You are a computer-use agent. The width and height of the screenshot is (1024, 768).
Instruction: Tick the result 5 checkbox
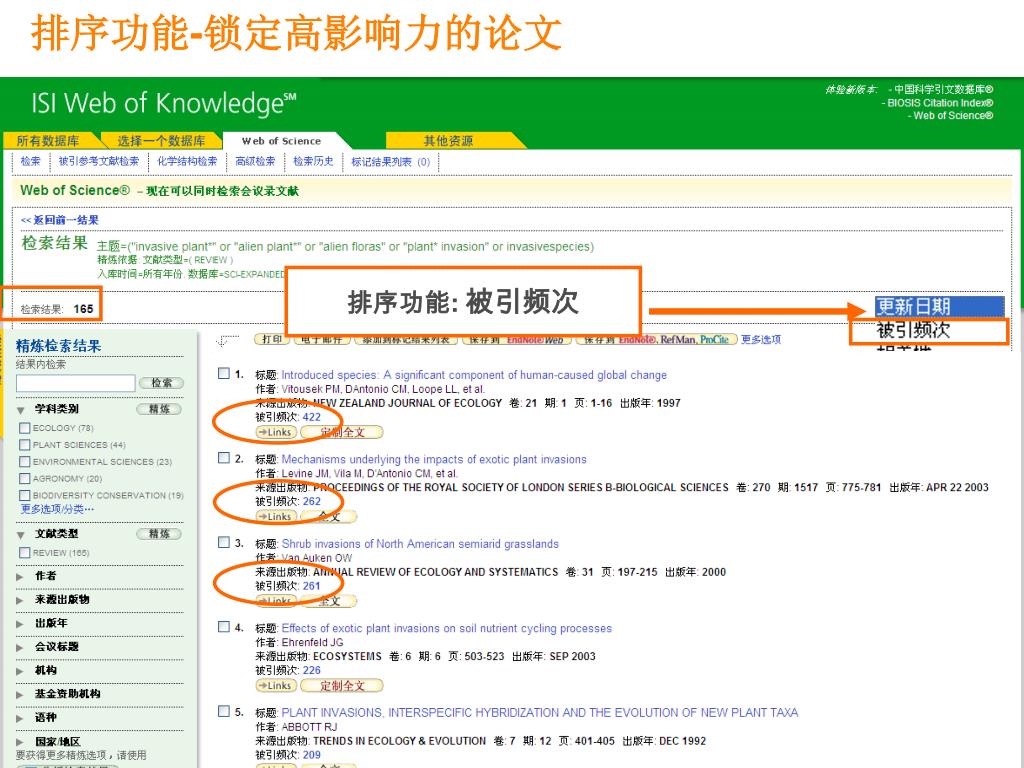click(x=223, y=711)
